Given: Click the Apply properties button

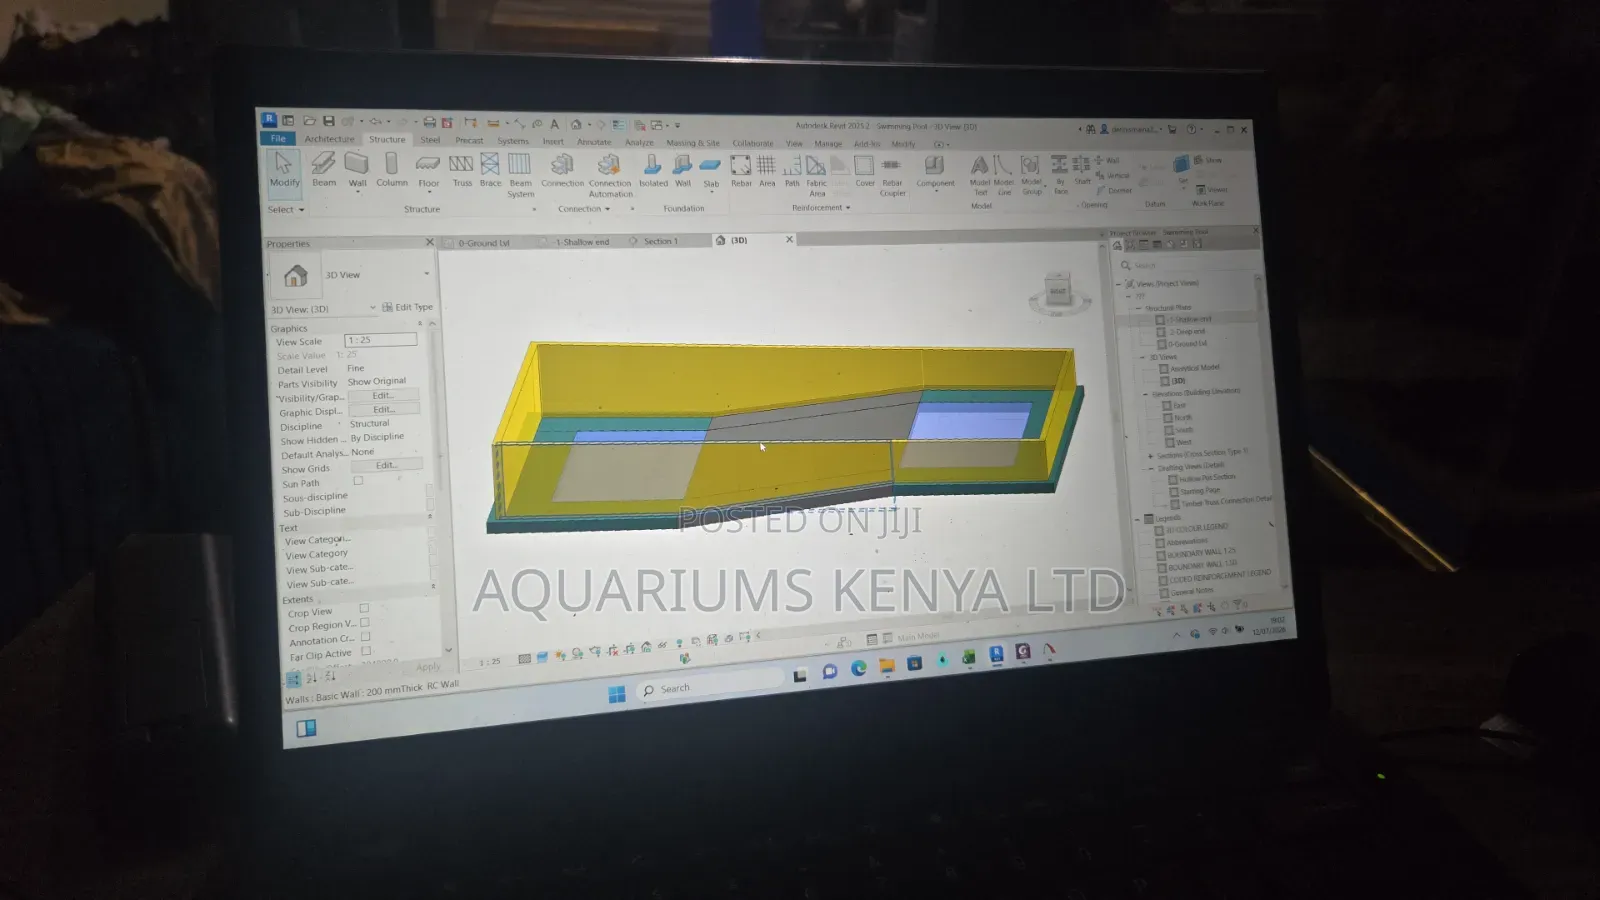Looking at the screenshot, I should tap(427, 667).
